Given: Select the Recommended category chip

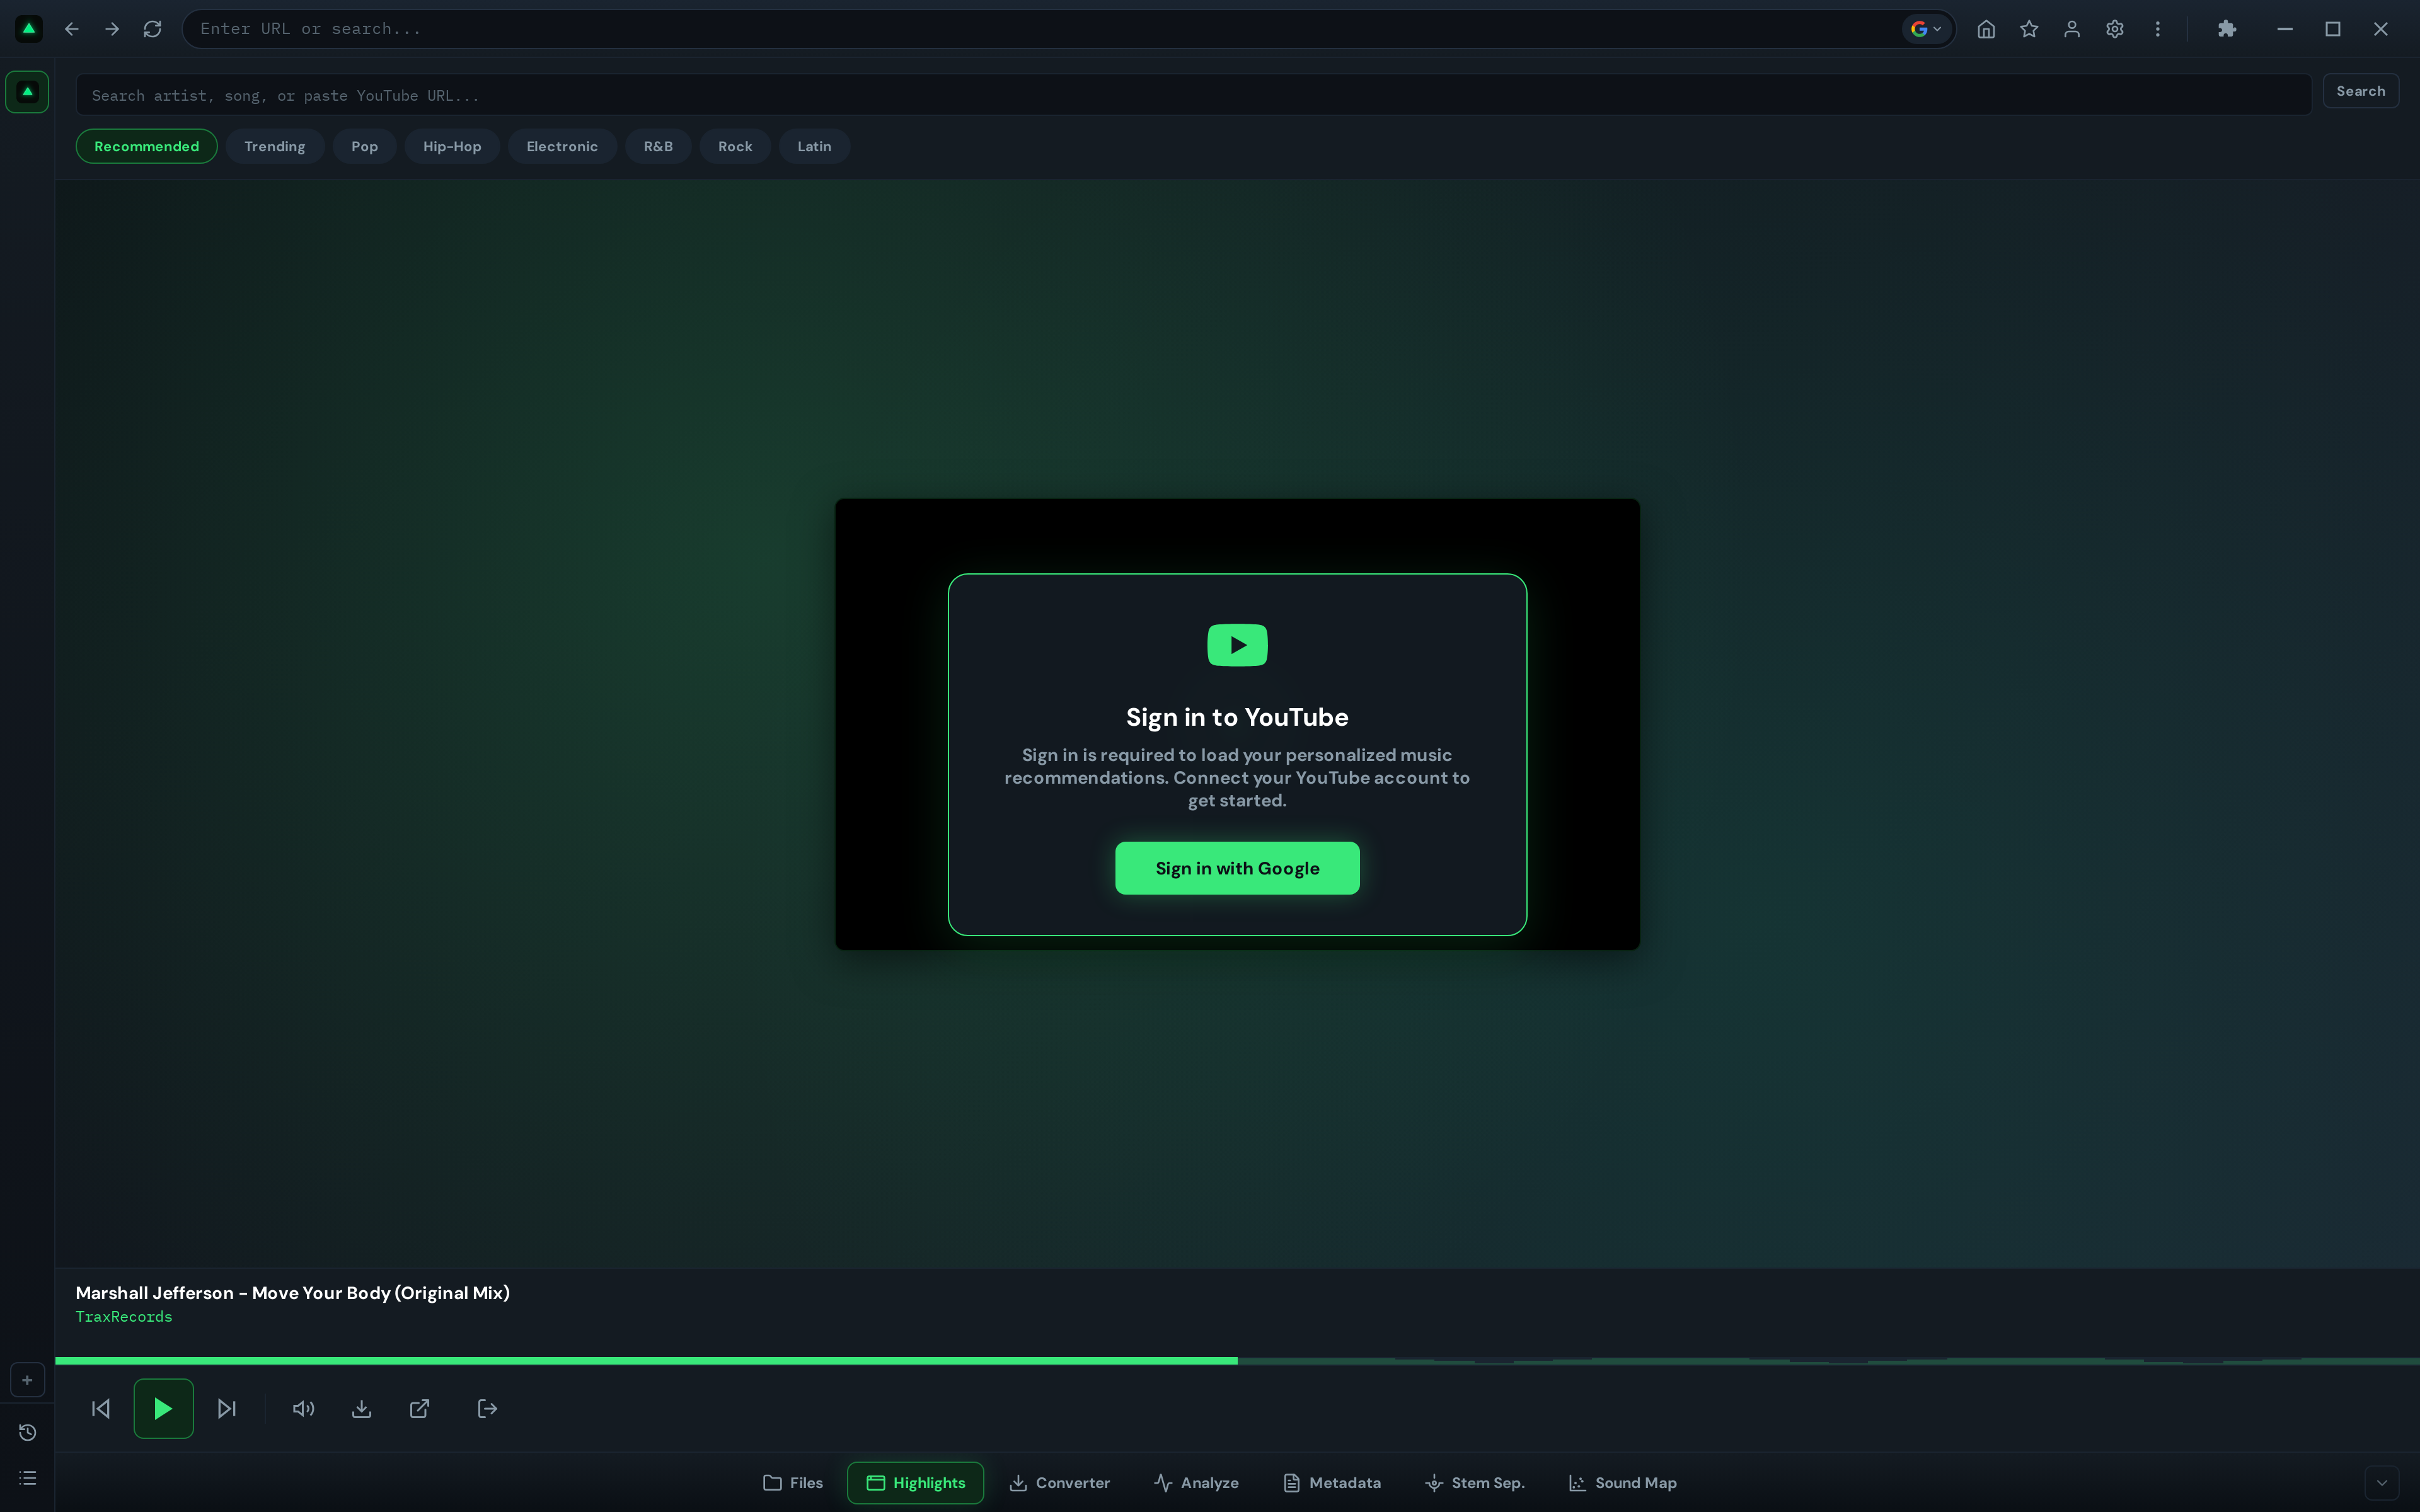Looking at the screenshot, I should pos(146,146).
